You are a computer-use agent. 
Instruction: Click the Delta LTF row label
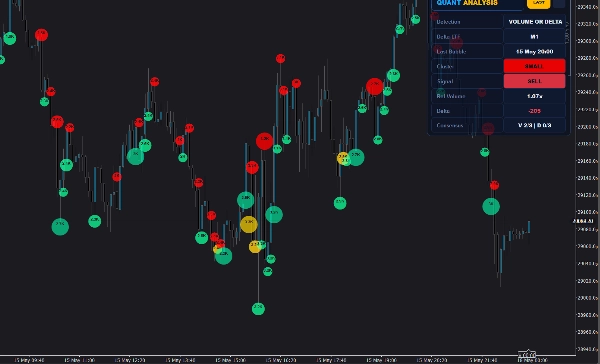448,37
